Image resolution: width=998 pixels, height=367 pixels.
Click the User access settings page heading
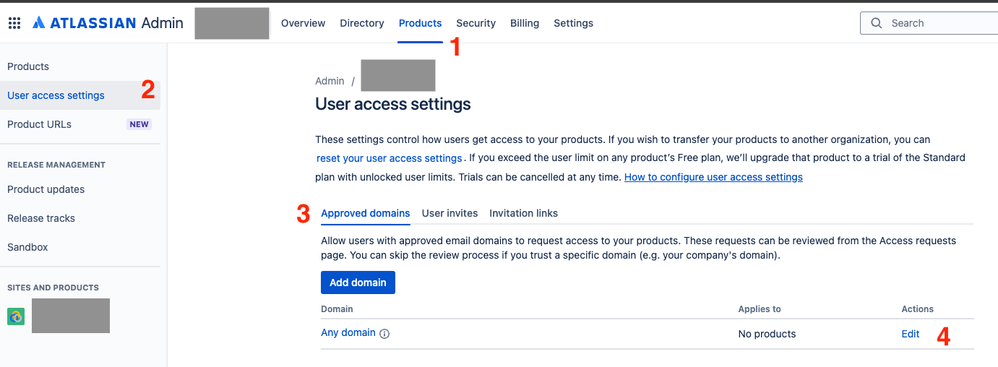[x=393, y=104]
